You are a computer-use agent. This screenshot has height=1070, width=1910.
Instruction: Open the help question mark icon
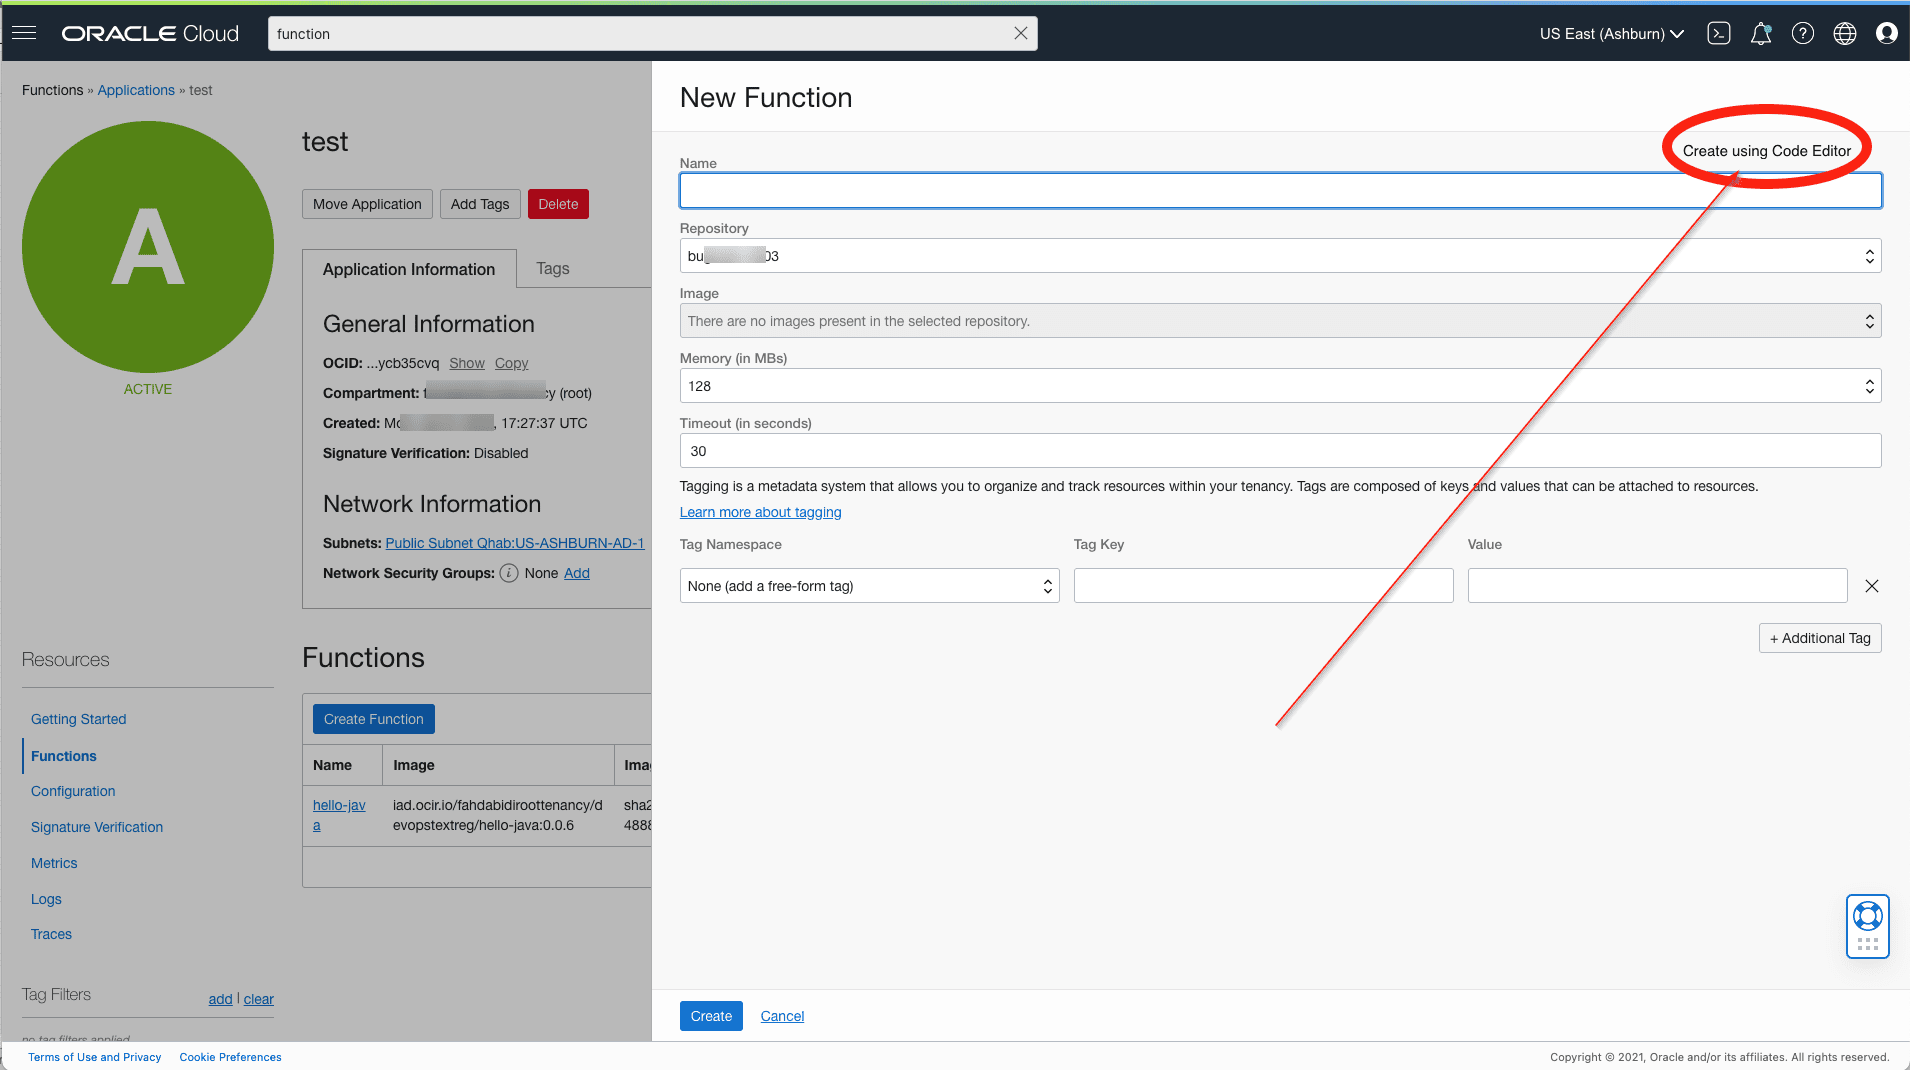coord(1803,33)
